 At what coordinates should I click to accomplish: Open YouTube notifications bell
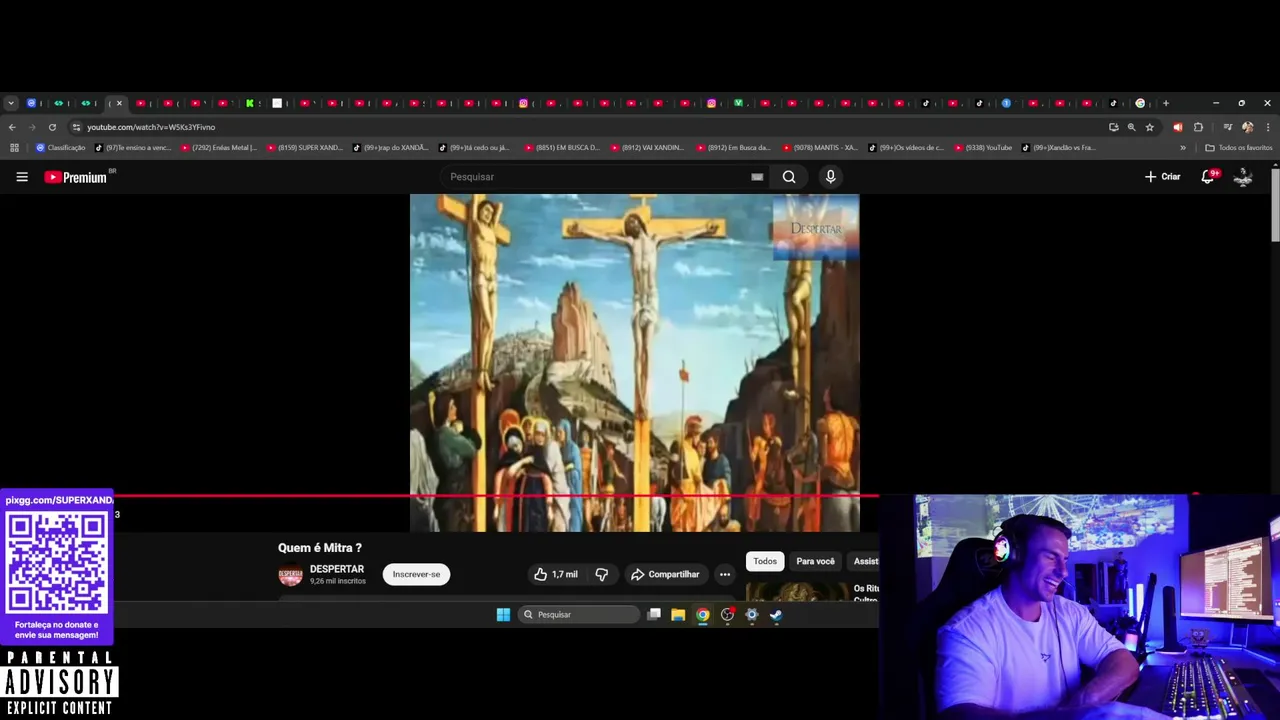(1209, 176)
